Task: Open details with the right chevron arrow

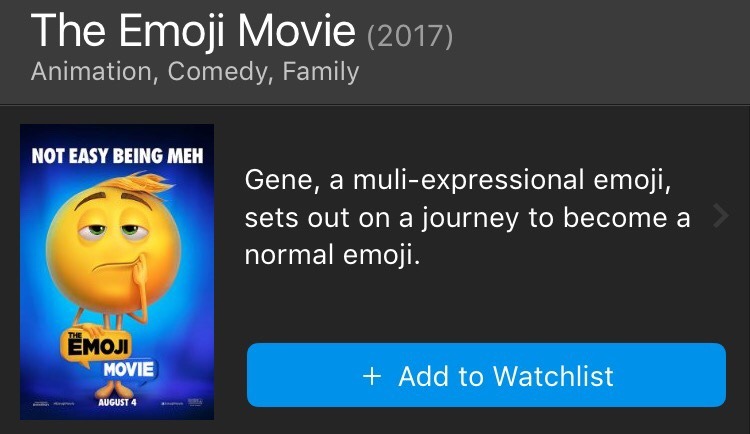Action: pos(721,216)
